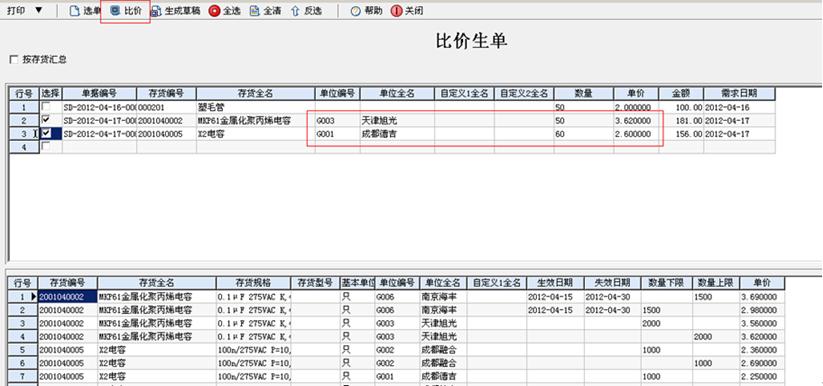Click the 000201 inventory code cell
This screenshot has width=823, height=386.
pos(166,107)
